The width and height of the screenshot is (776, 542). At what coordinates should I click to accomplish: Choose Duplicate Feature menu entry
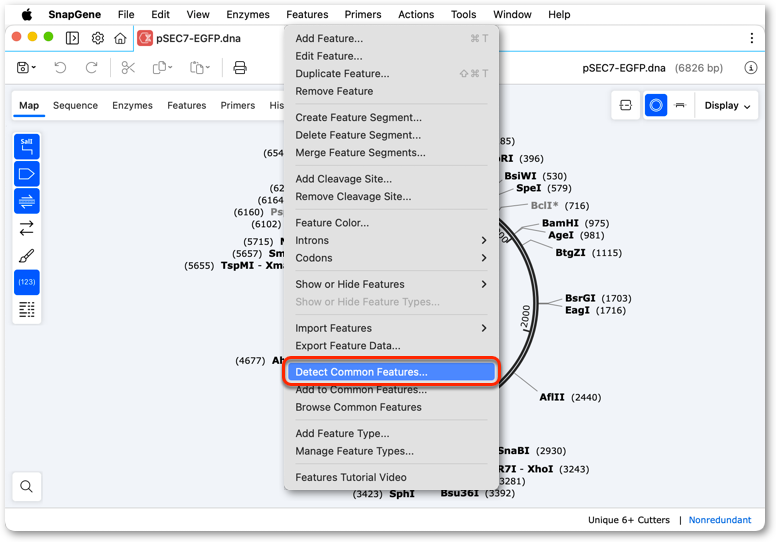(391, 74)
